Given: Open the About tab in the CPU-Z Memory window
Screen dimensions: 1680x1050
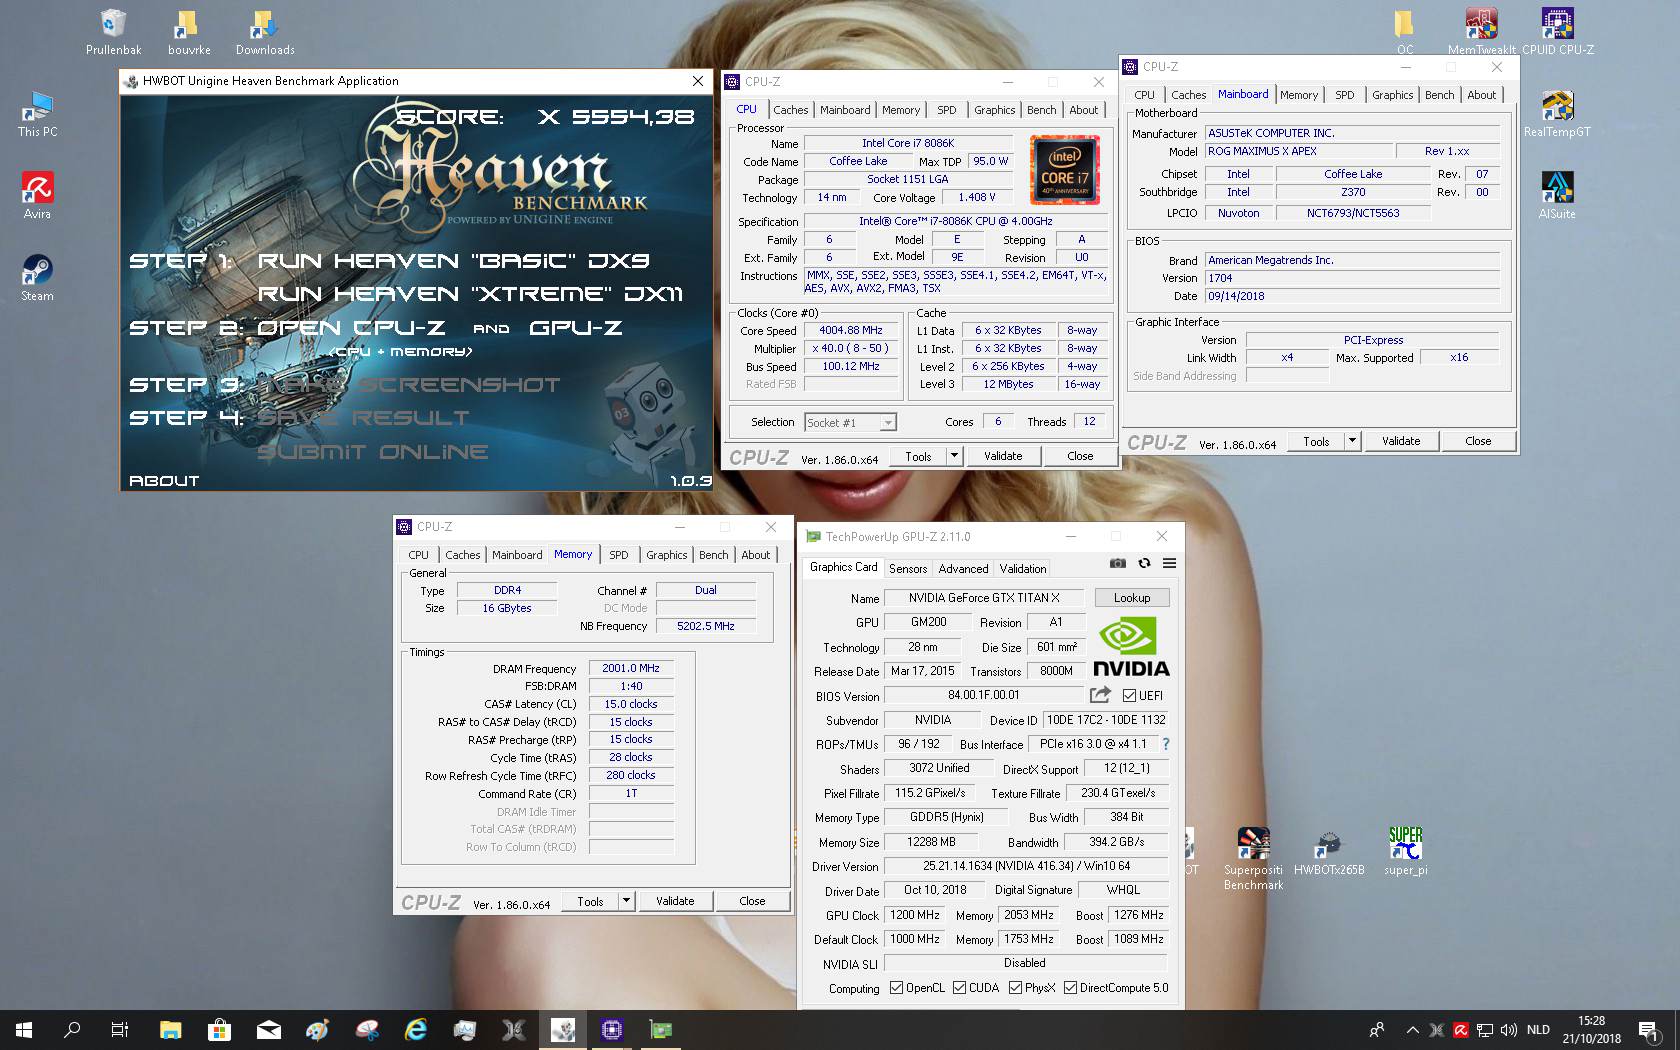Looking at the screenshot, I should pyautogui.click(x=755, y=555).
